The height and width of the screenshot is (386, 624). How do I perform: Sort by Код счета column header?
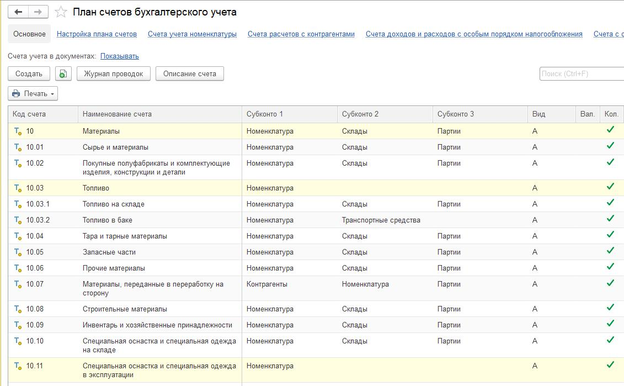[x=43, y=114]
